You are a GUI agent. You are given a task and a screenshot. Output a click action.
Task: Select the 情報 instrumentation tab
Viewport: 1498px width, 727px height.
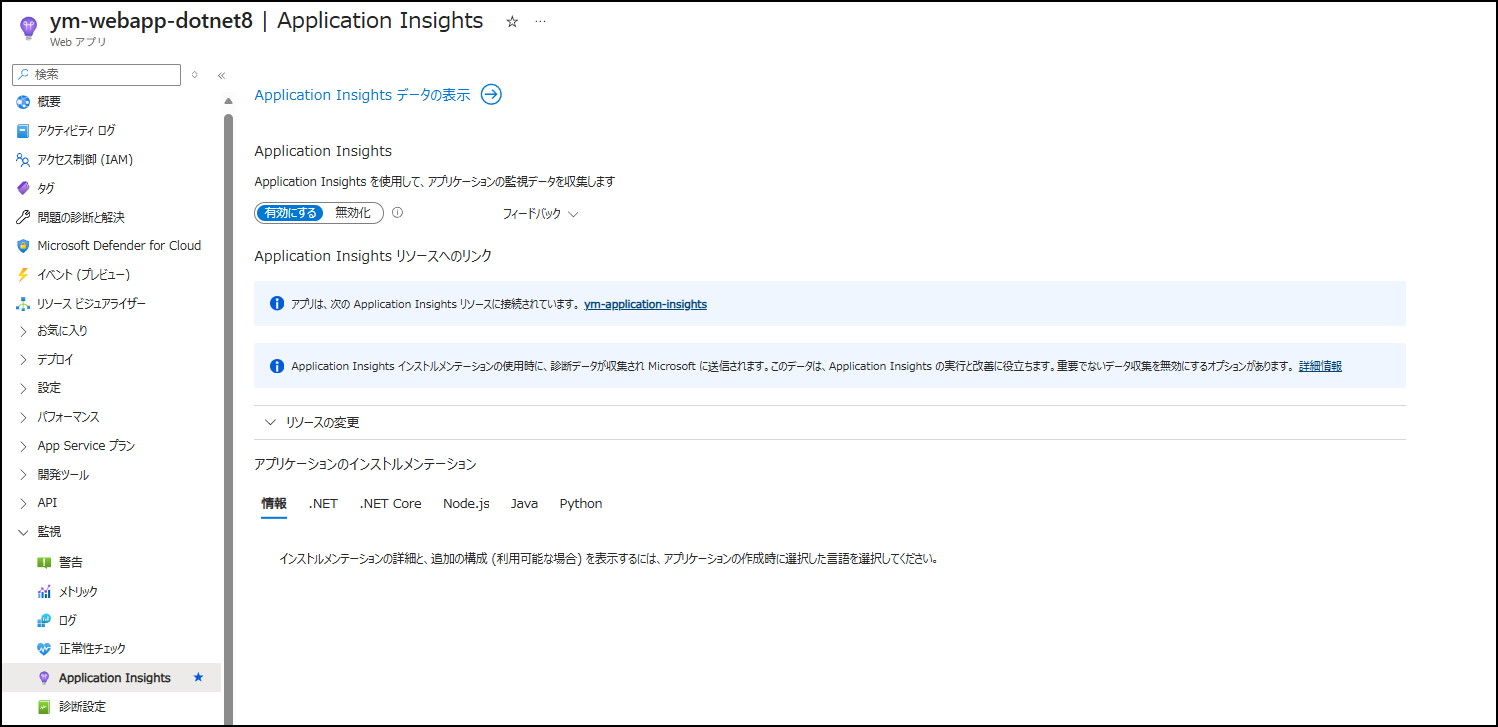[x=274, y=504]
